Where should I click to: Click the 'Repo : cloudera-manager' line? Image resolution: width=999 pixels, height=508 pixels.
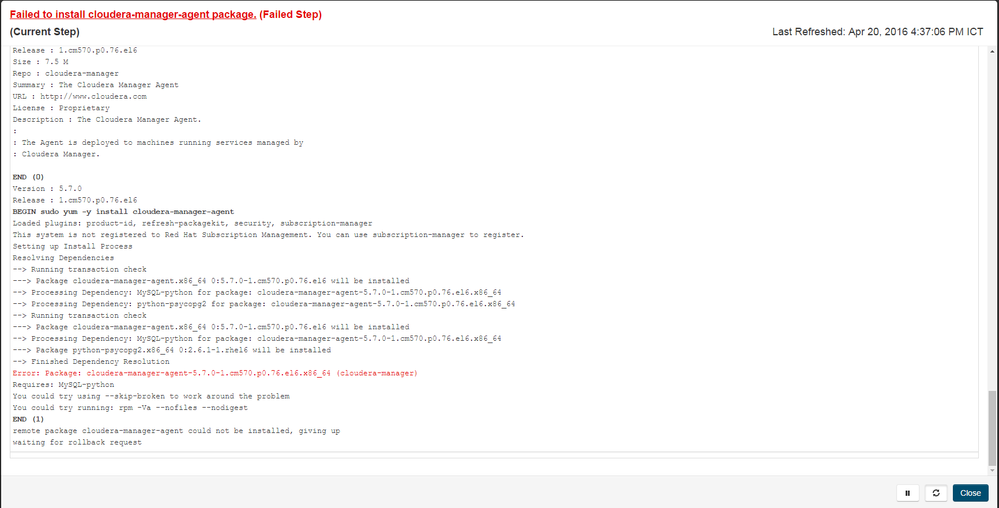click(x=65, y=73)
